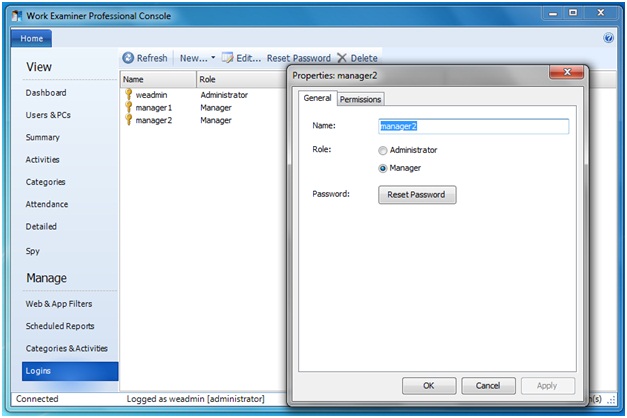Select the Manager role radio button
The width and height of the screenshot is (627, 418).
tap(383, 168)
